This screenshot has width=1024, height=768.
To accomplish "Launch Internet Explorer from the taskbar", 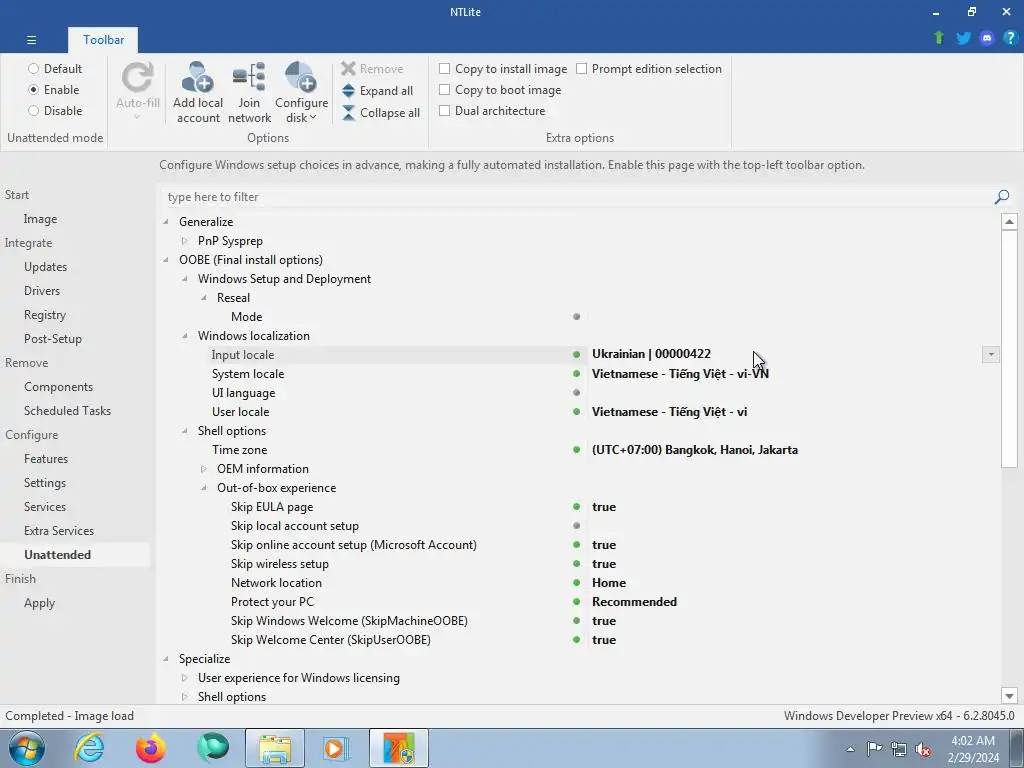I will [x=89, y=748].
